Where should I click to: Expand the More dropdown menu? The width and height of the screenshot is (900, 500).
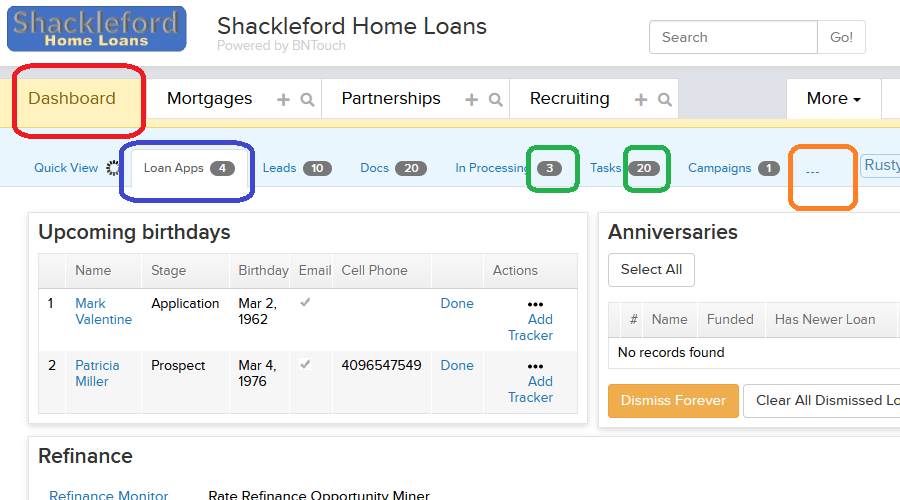(833, 99)
